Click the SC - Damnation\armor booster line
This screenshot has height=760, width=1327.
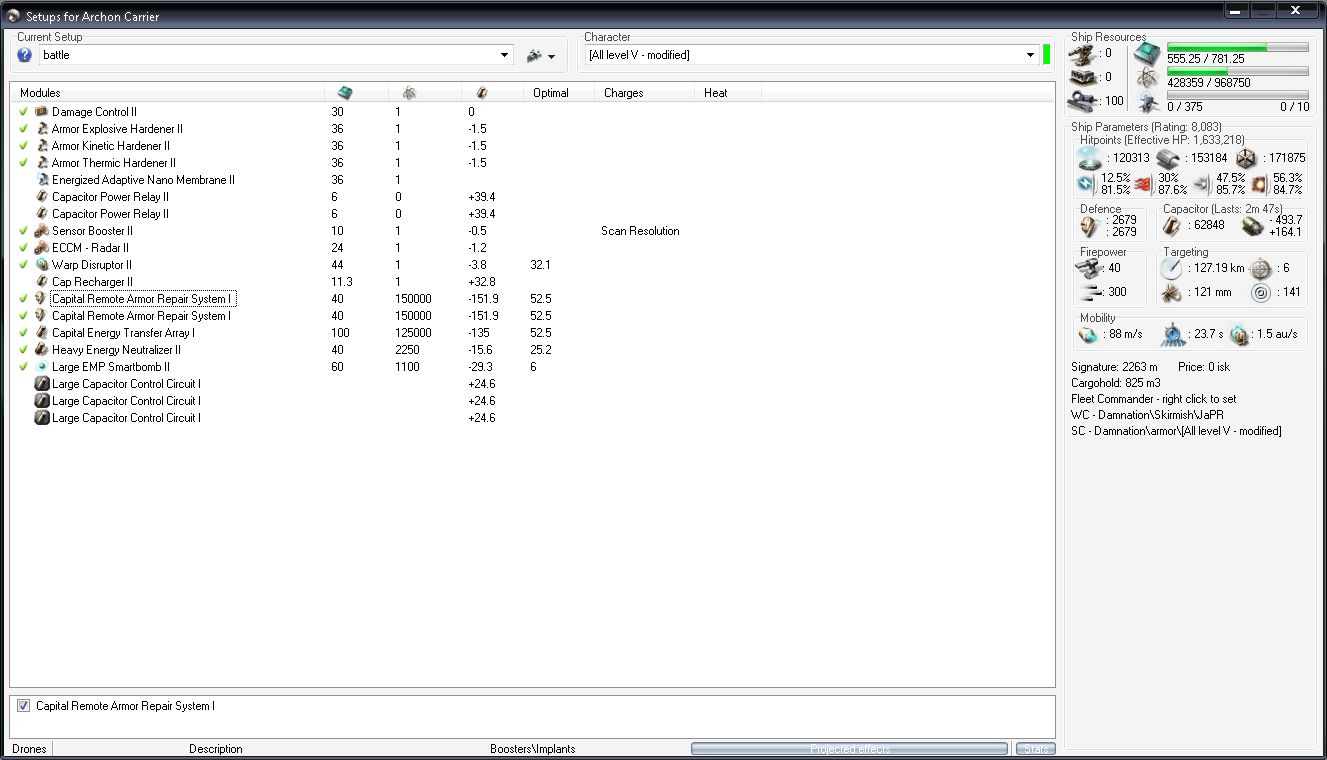point(1176,431)
